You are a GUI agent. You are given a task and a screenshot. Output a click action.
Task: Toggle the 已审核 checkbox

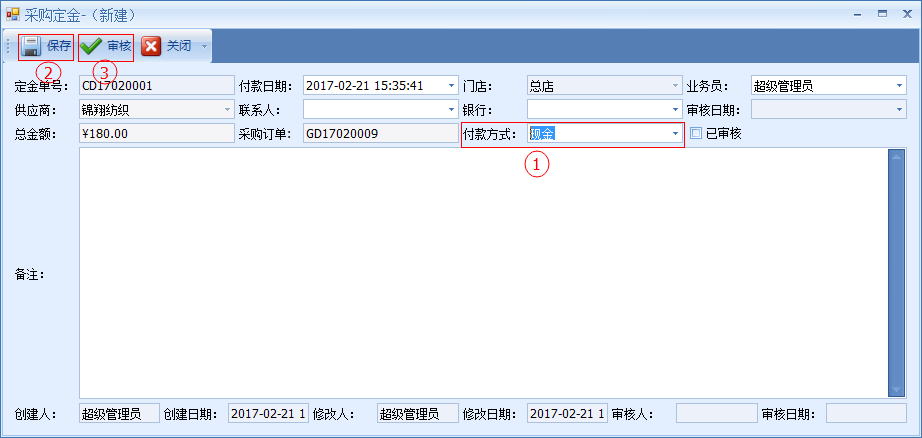point(696,133)
